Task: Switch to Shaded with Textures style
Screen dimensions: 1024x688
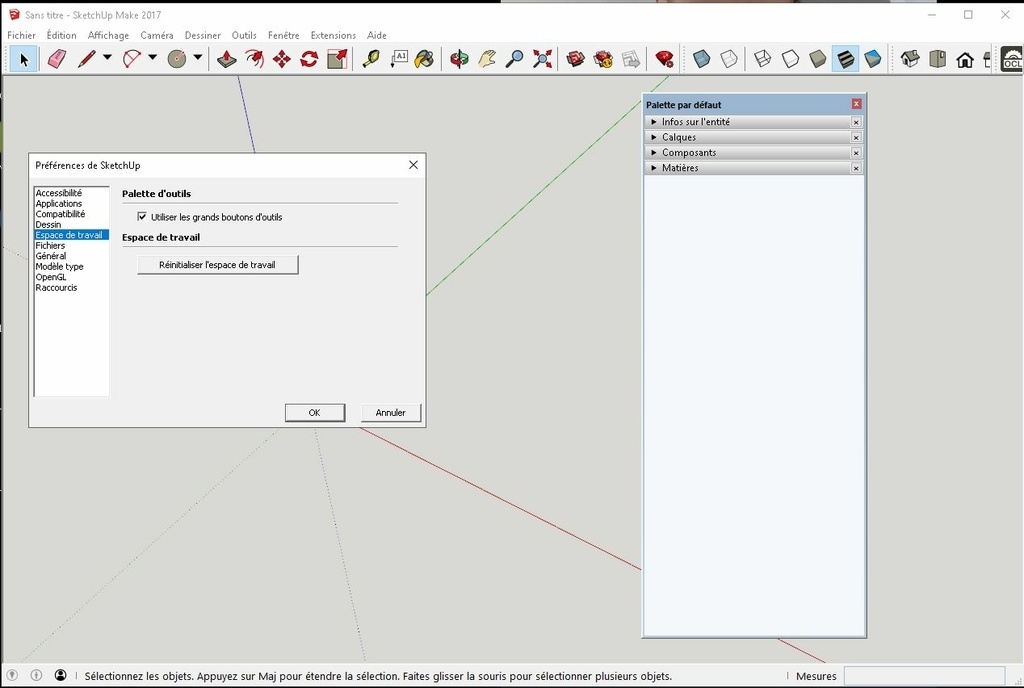Action: click(845, 59)
